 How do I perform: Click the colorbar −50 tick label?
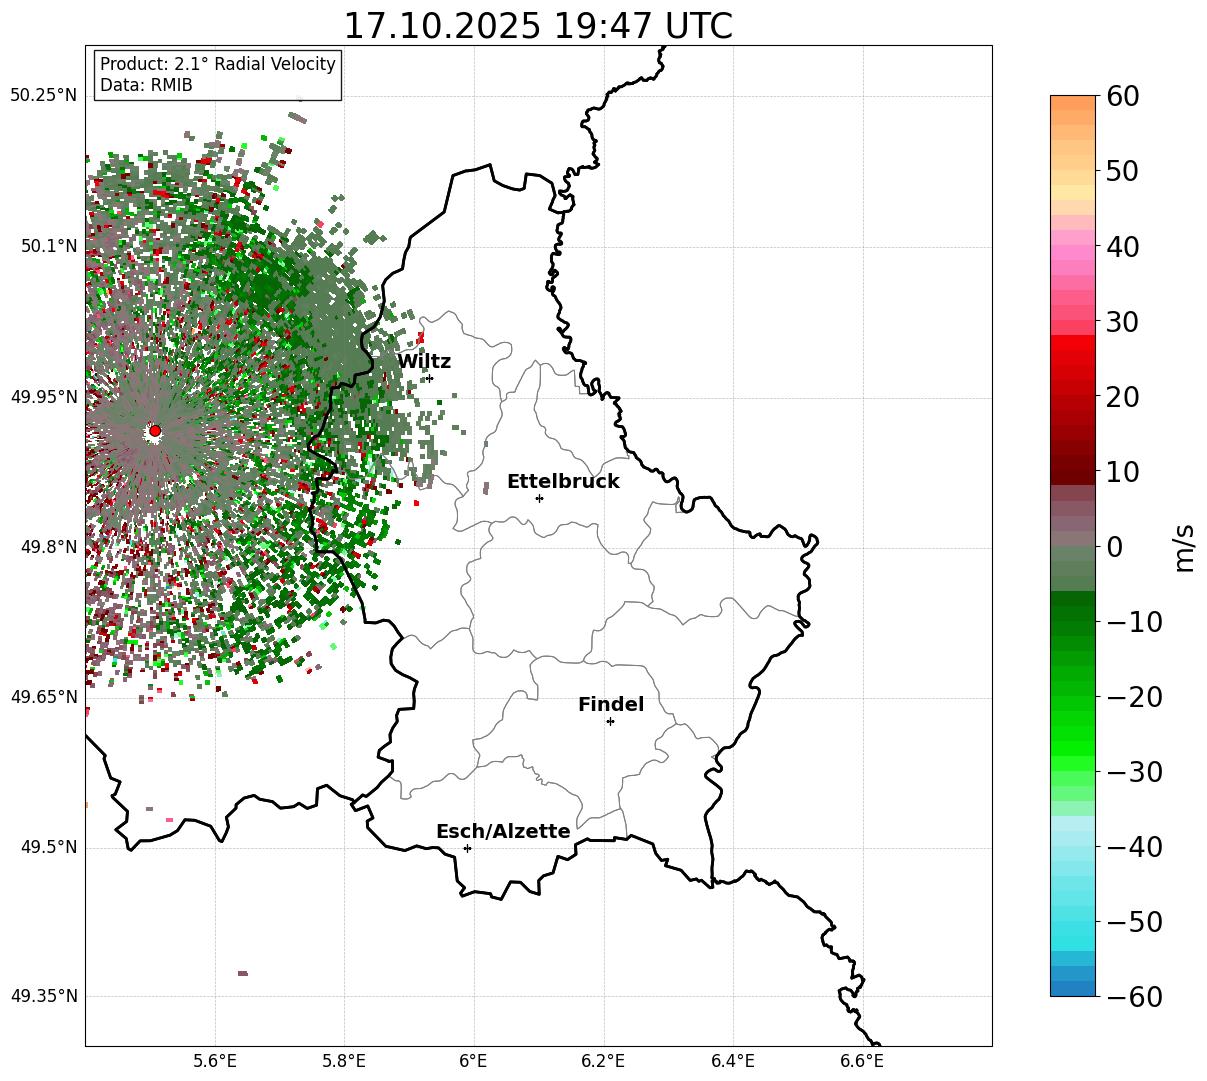click(1134, 921)
